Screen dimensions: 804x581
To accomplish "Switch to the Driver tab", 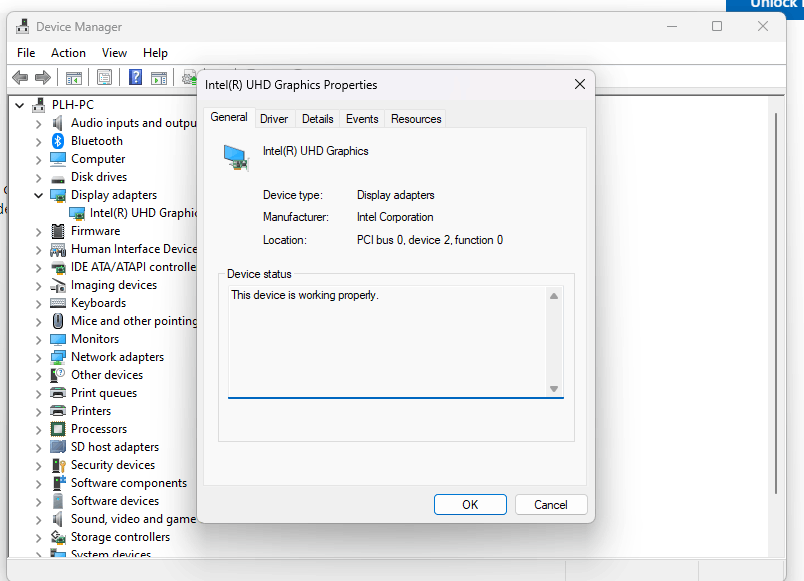I will click(x=274, y=119).
